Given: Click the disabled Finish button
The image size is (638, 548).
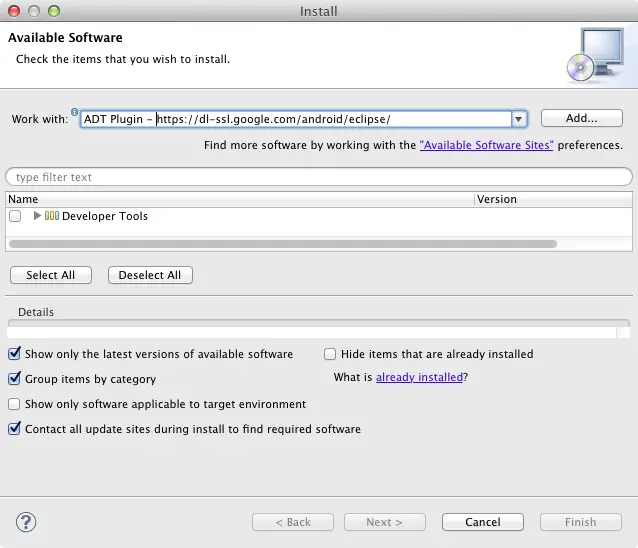Looking at the screenshot, I should pyautogui.click(x=581, y=522).
